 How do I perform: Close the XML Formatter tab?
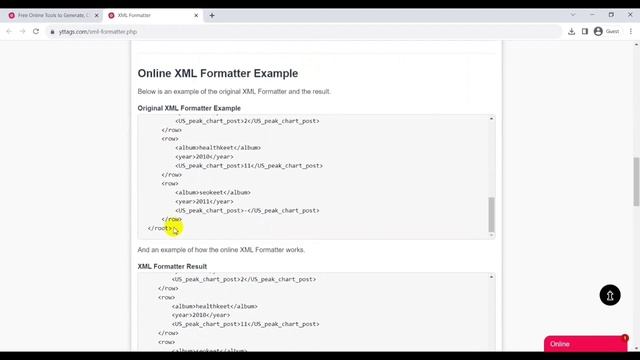point(196,16)
